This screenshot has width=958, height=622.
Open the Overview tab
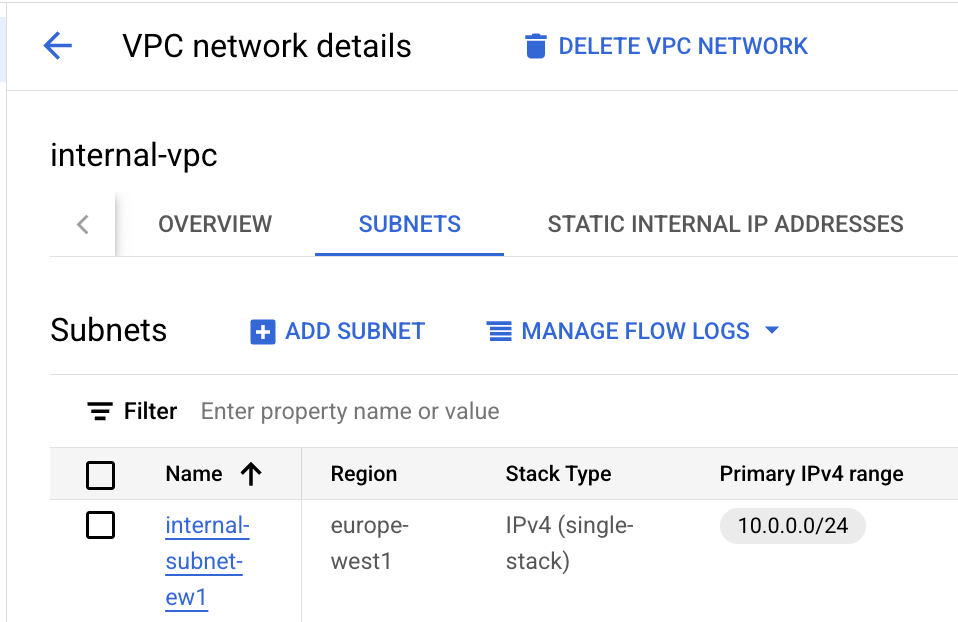[215, 224]
